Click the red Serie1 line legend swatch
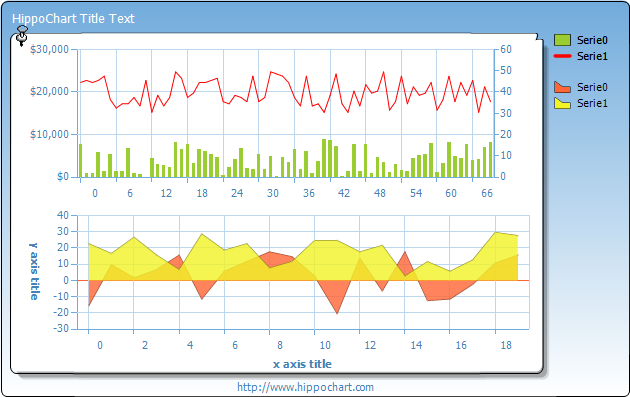This screenshot has width=630, height=397. coord(562,56)
